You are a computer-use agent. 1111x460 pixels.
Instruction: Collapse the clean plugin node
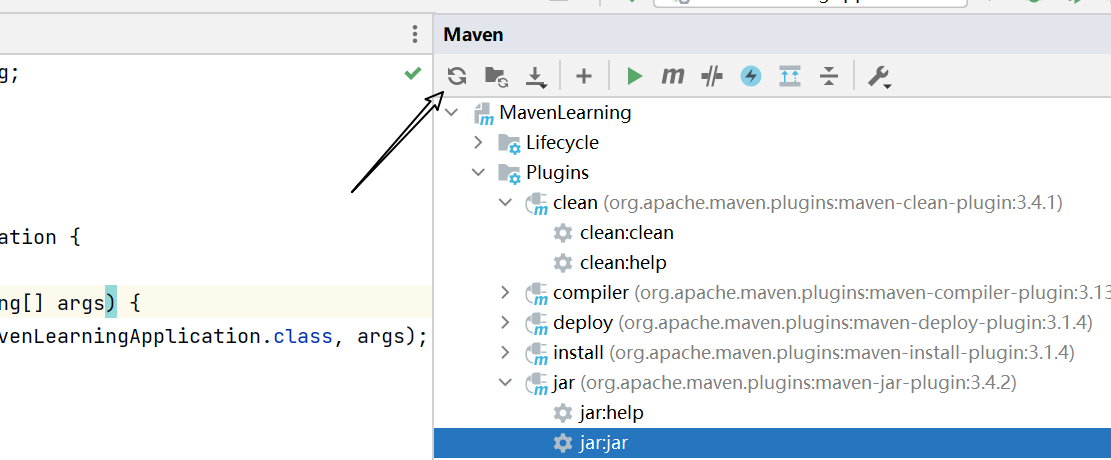pyautogui.click(x=506, y=203)
